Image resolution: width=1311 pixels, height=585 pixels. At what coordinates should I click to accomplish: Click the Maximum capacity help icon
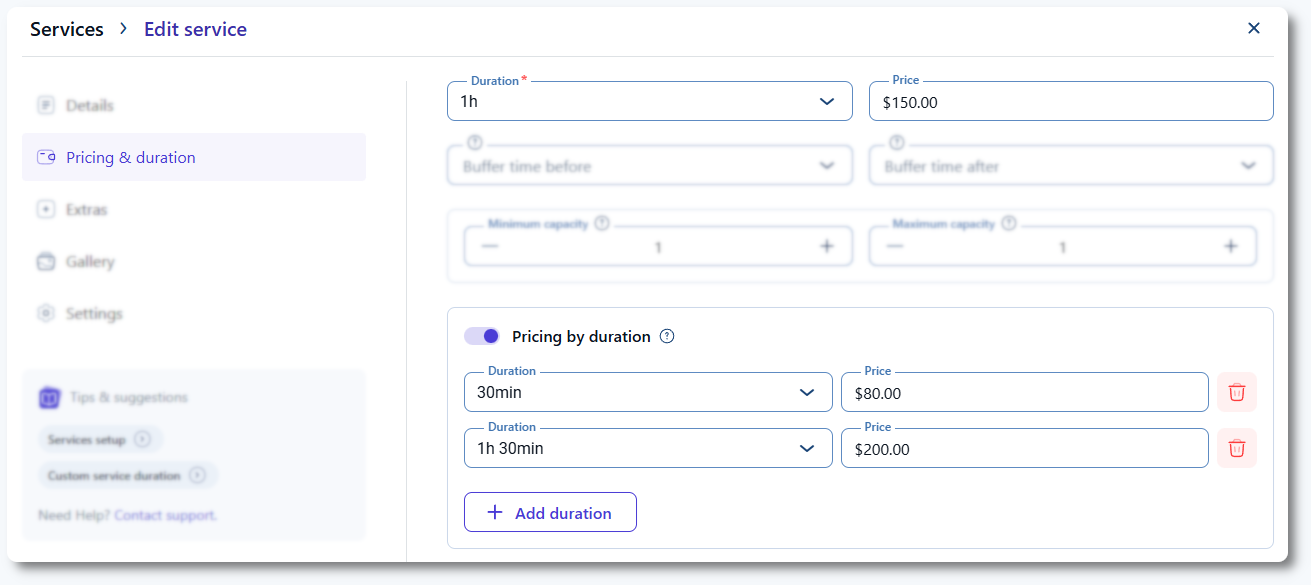point(1008,224)
